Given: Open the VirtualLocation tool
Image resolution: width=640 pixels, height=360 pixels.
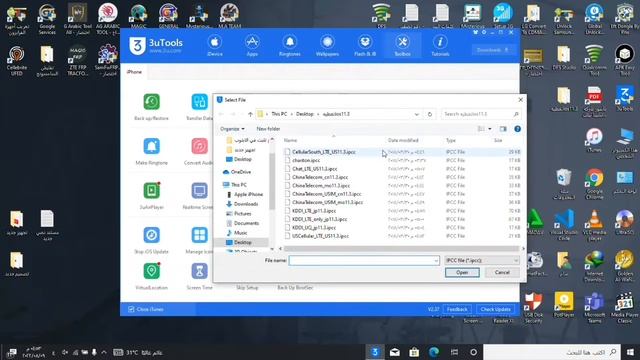Looking at the screenshot, I should coord(151,276).
